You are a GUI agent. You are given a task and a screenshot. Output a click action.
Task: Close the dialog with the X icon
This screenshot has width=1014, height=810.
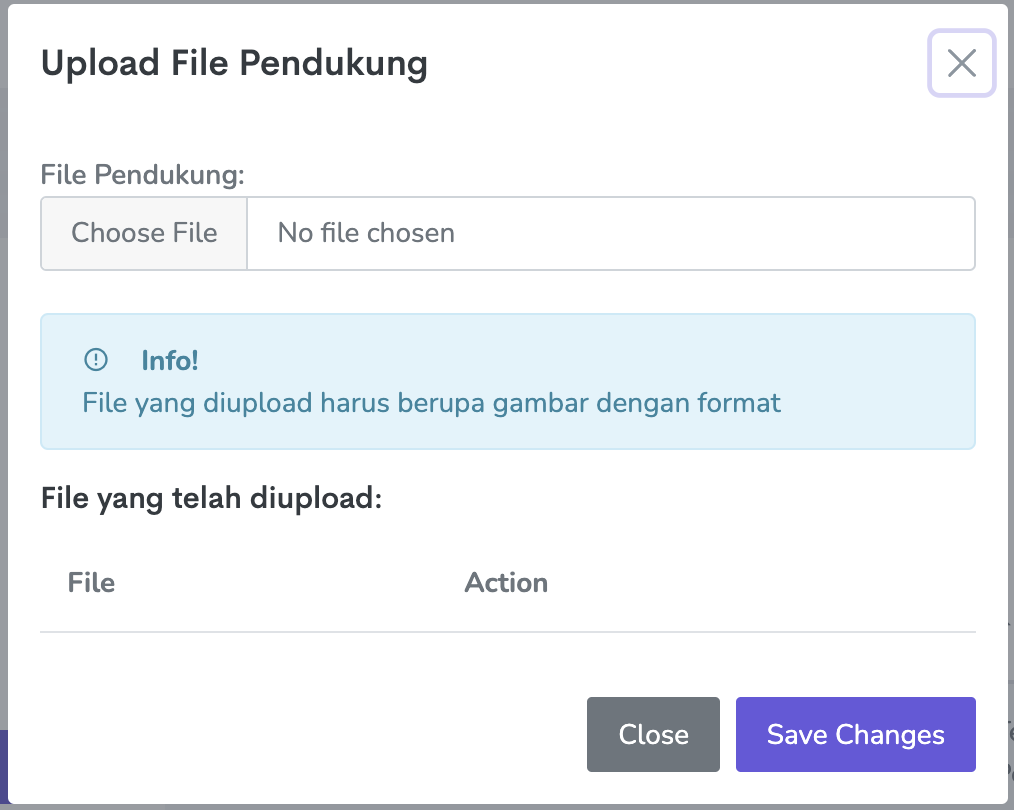click(961, 64)
